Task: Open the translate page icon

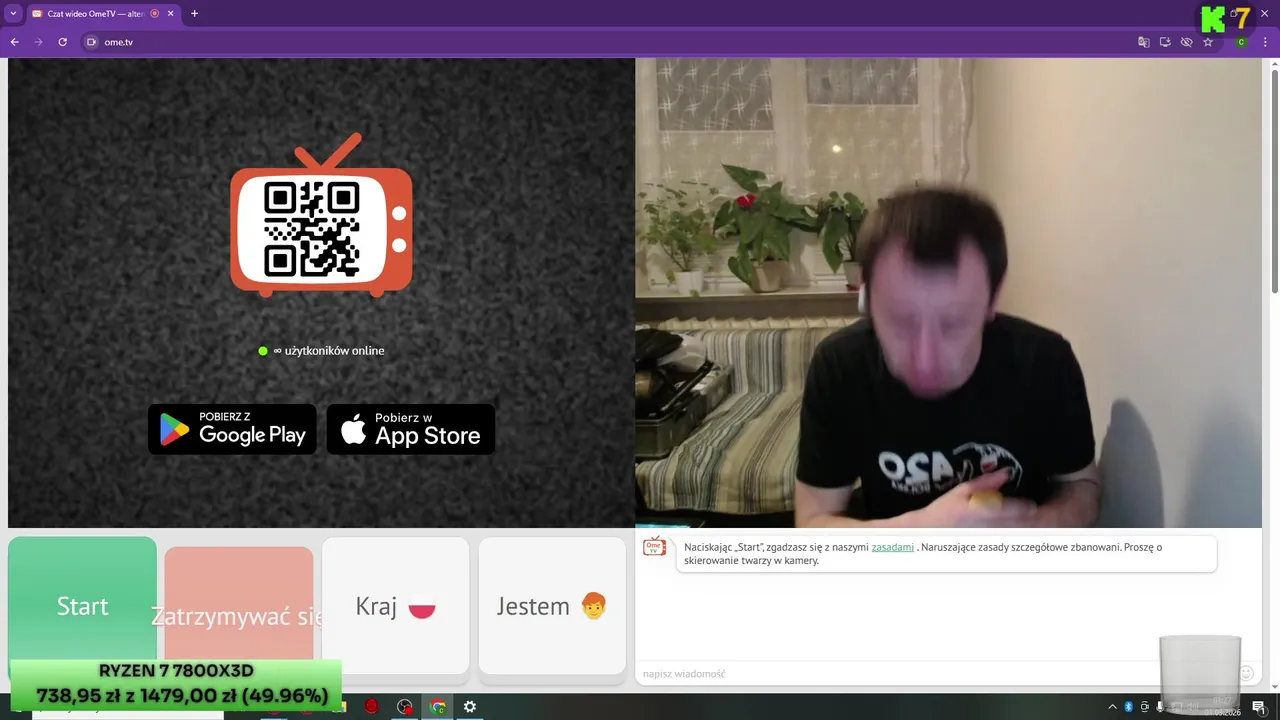Action: pyautogui.click(x=1144, y=42)
